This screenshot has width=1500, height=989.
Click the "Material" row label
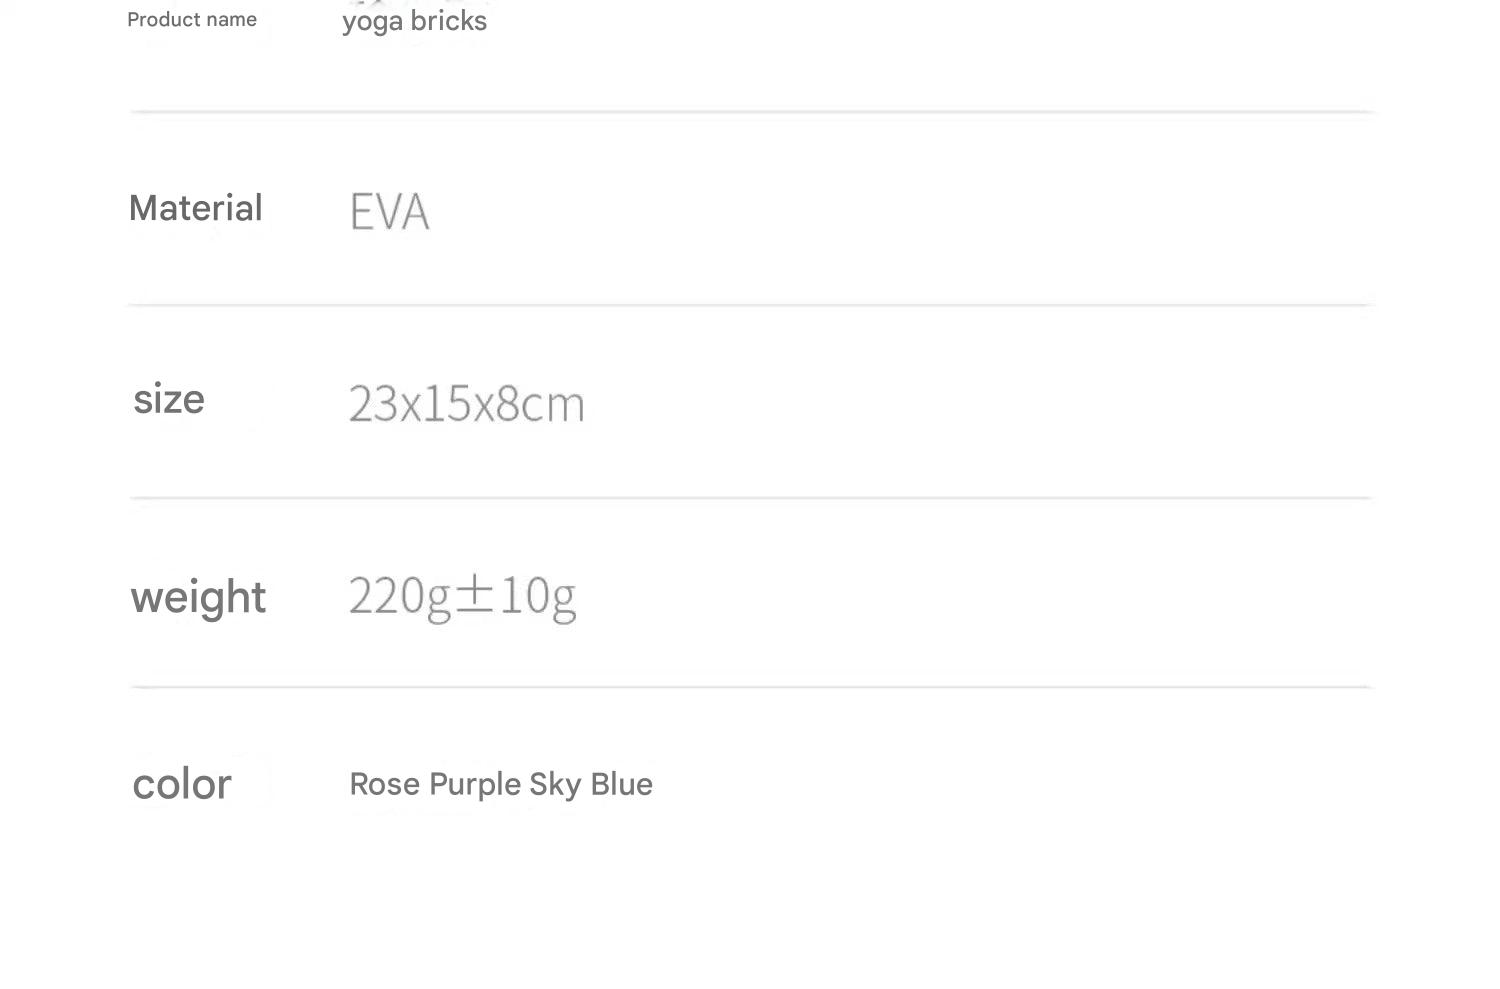coord(196,209)
